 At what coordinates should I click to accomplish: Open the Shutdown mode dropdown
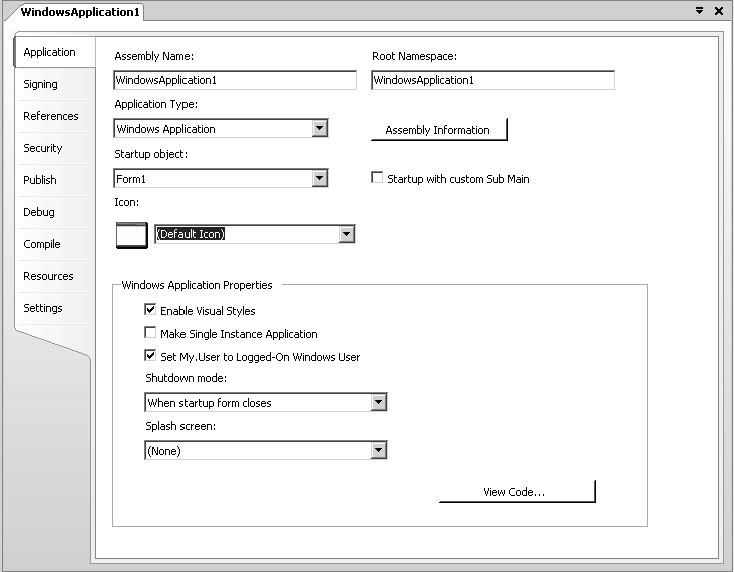coord(378,402)
